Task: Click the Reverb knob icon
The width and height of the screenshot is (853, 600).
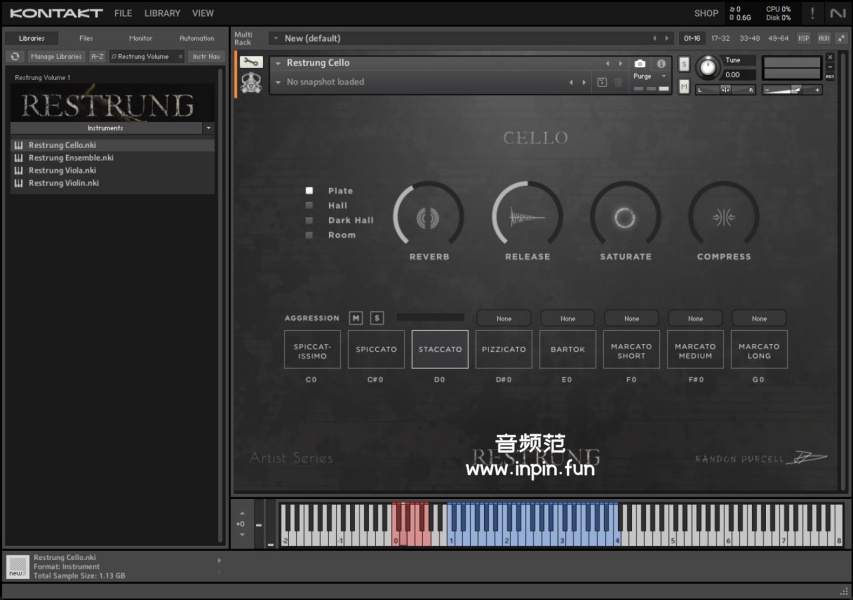Action: click(429, 217)
